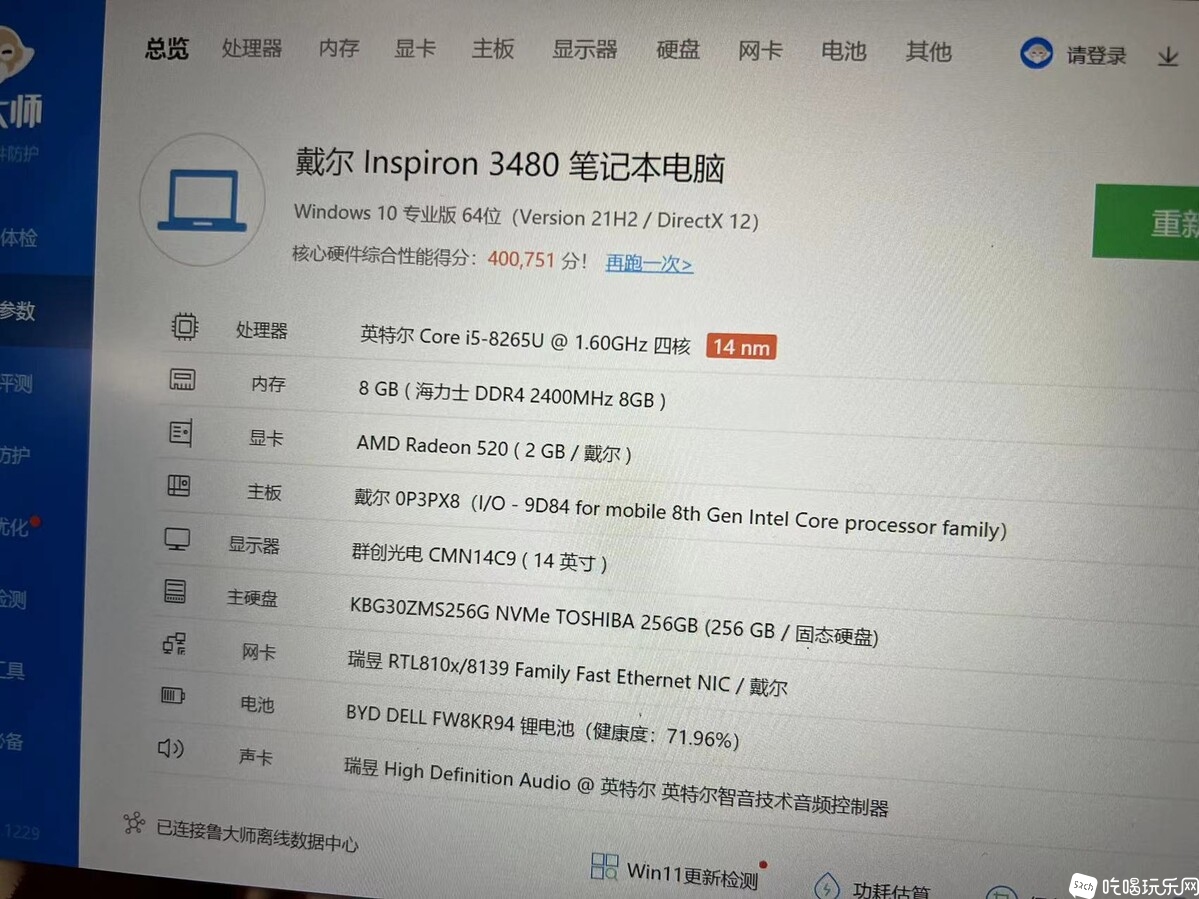Switch to the 网卡 tab
This screenshot has height=899, width=1199.
759,51
